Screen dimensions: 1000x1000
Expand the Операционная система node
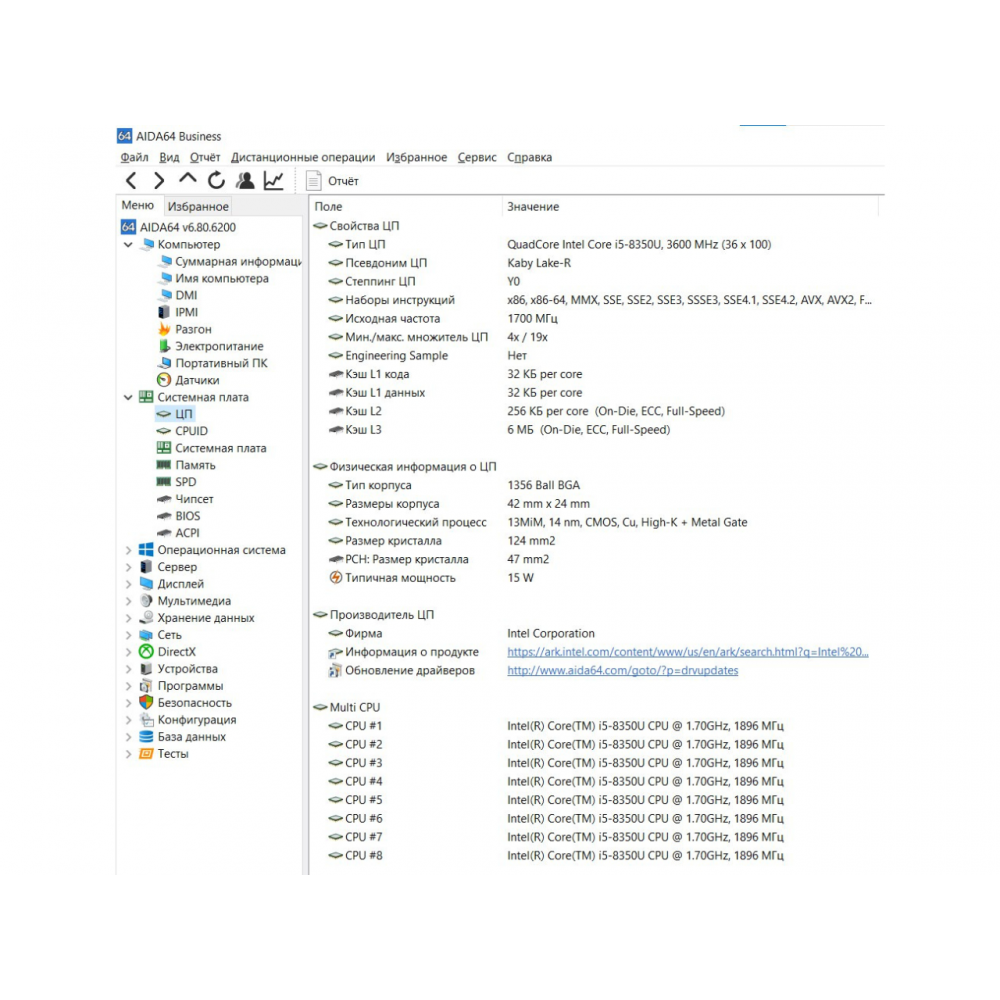click(128, 550)
